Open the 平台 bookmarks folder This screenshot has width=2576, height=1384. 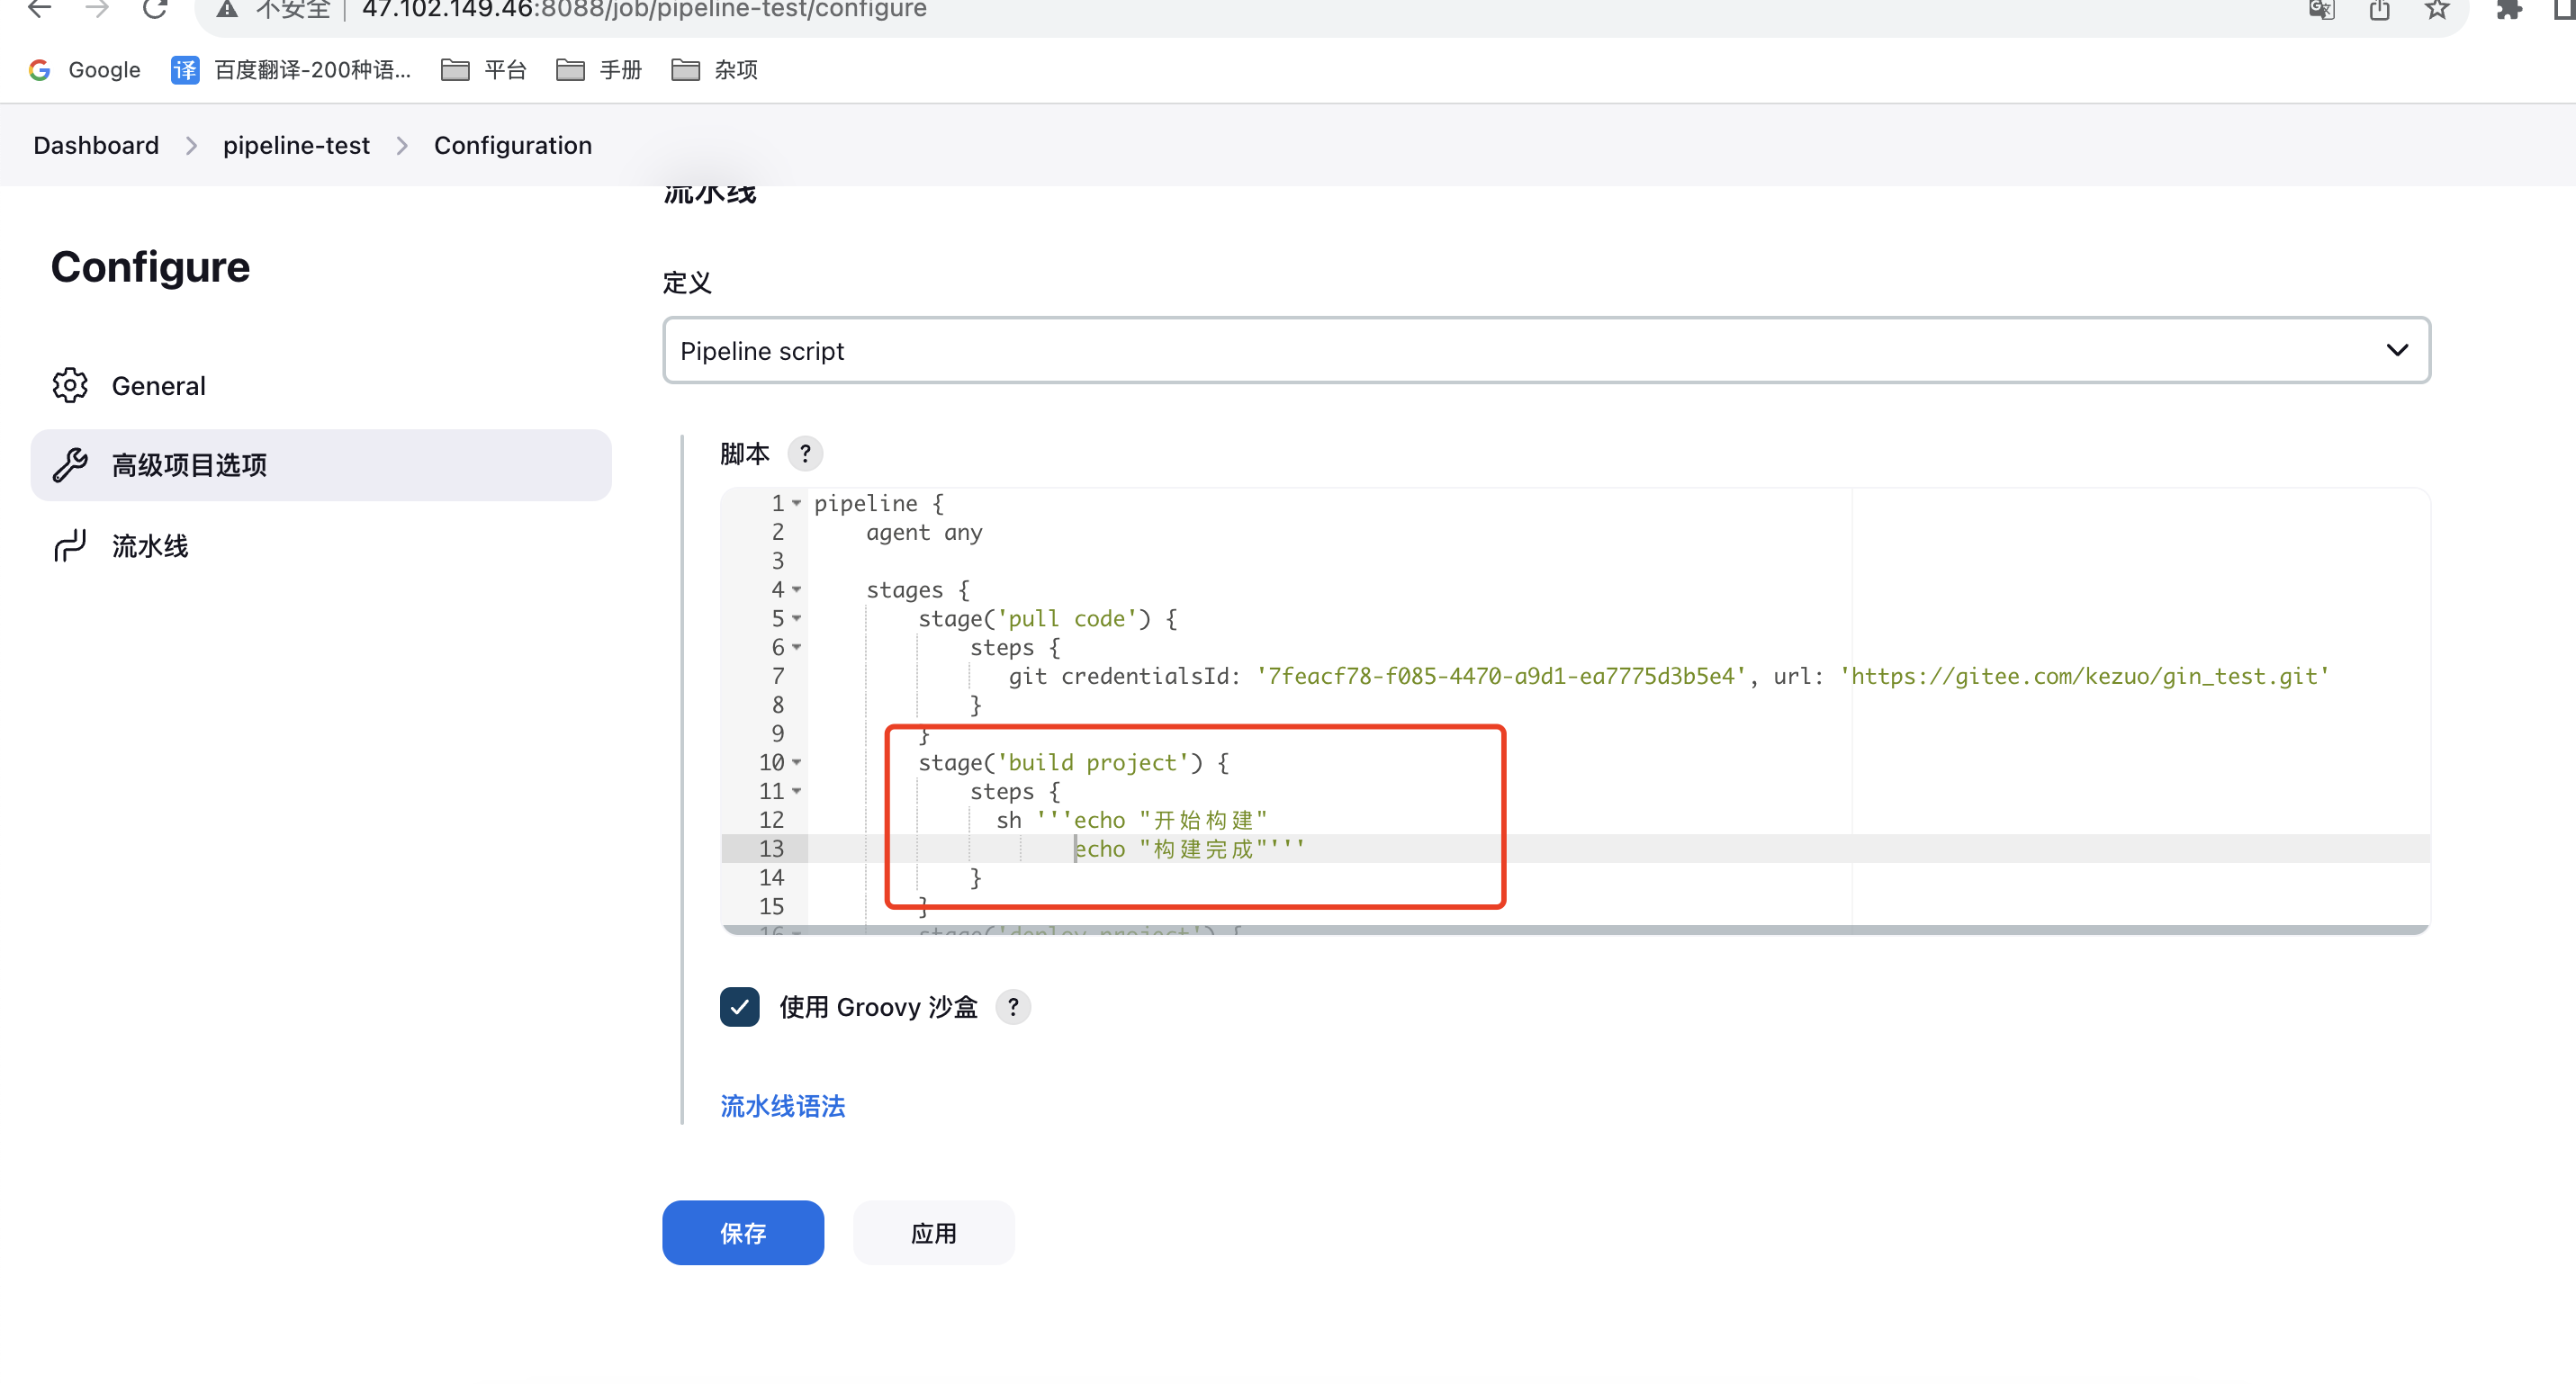pos(484,70)
